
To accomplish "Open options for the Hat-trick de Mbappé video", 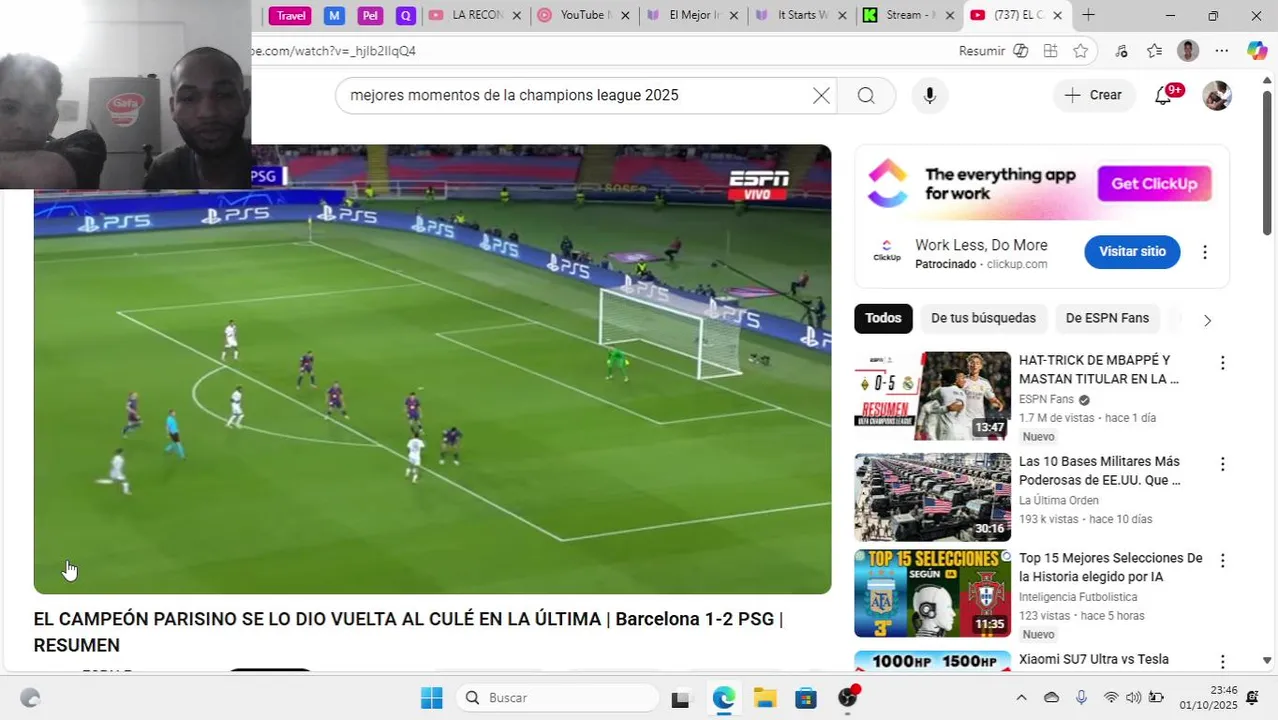I will [x=1222, y=363].
